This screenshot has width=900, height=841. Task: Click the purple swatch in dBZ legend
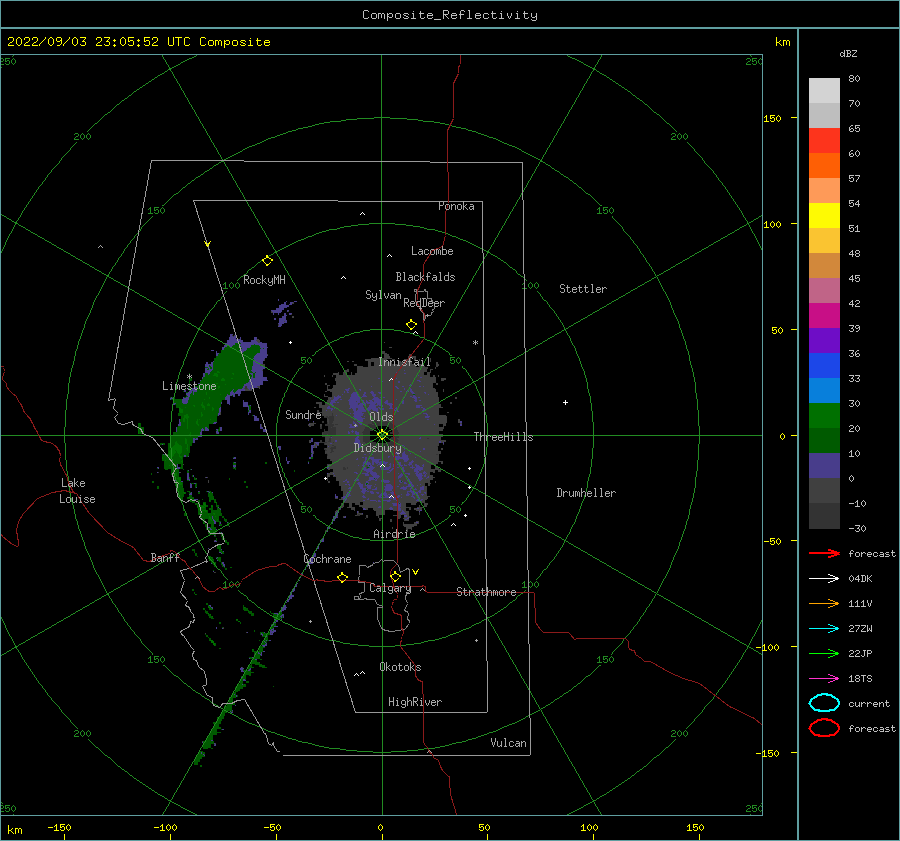(824, 340)
